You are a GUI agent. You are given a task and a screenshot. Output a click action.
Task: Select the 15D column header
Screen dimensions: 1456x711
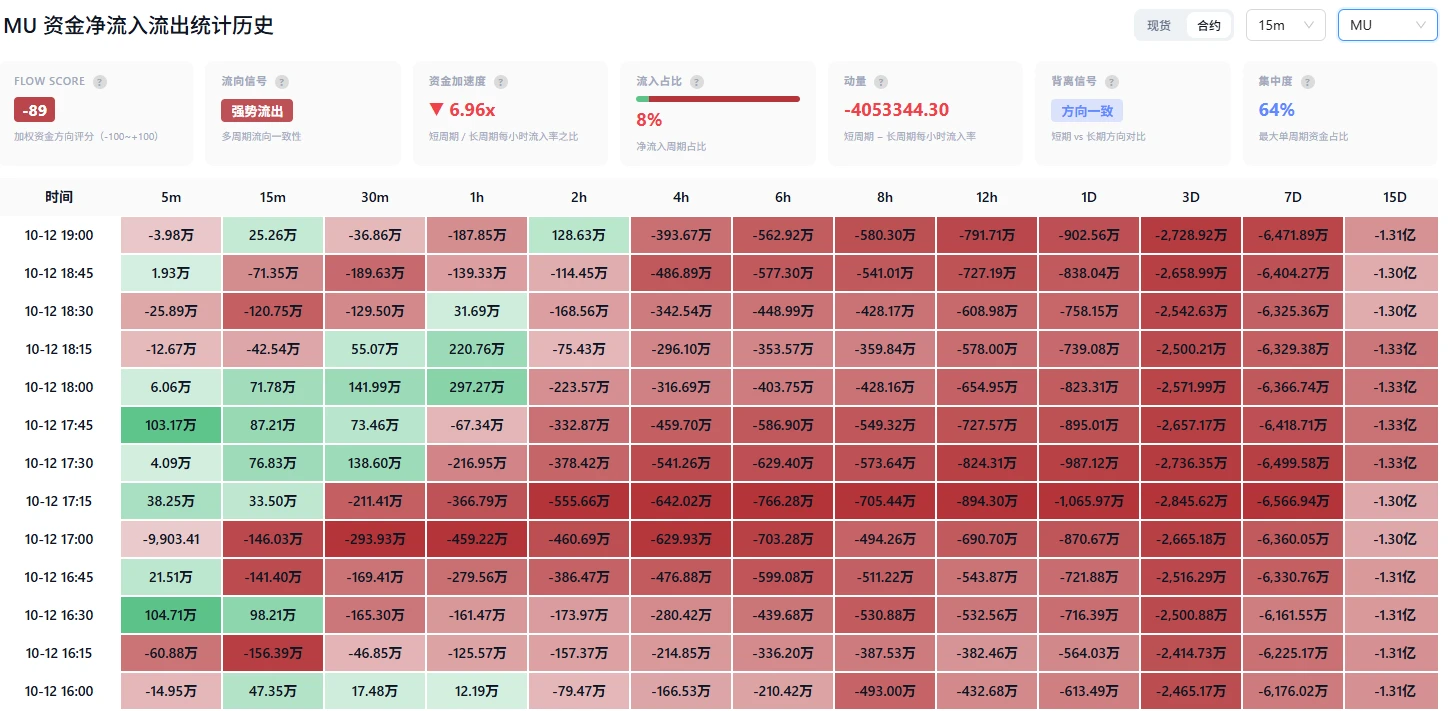coord(1394,197)
